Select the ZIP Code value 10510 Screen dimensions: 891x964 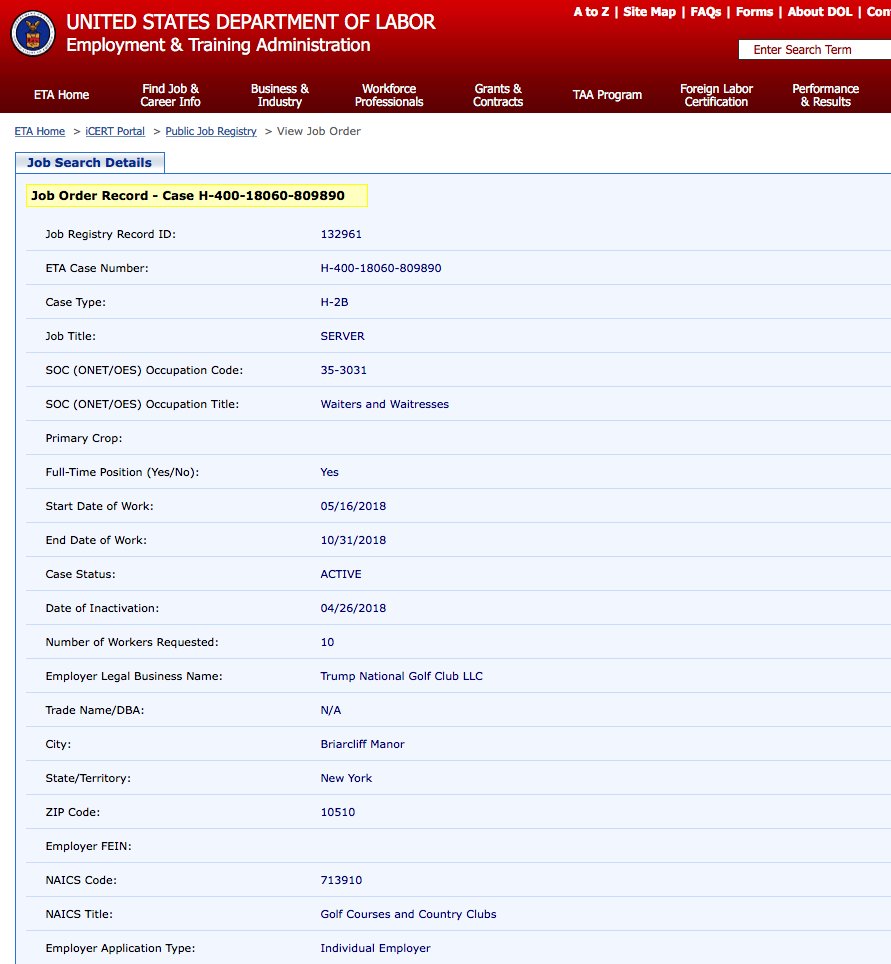[x=338, y=812]
